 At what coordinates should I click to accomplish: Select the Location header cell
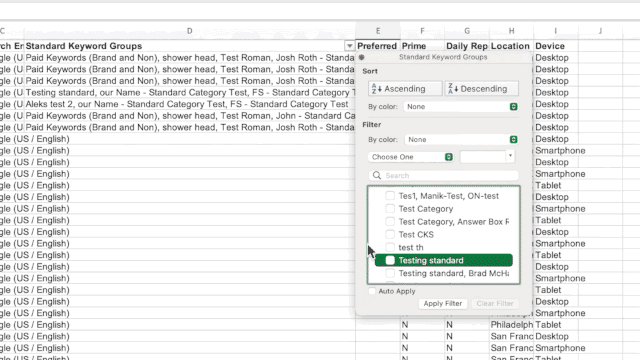(x=511, y=46)
